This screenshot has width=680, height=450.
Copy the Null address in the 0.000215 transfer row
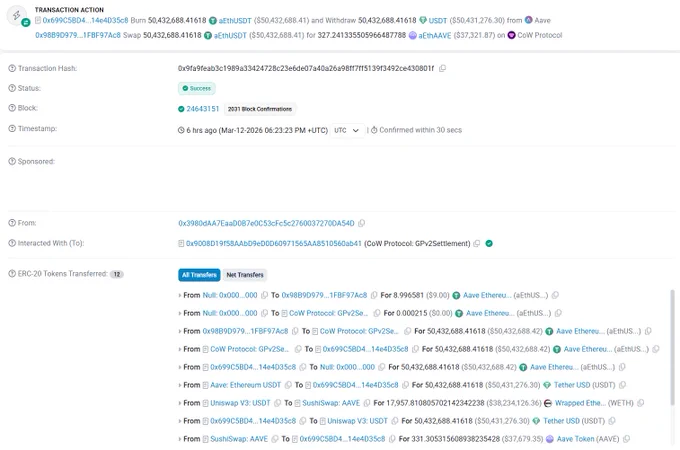tap(264, 313)
